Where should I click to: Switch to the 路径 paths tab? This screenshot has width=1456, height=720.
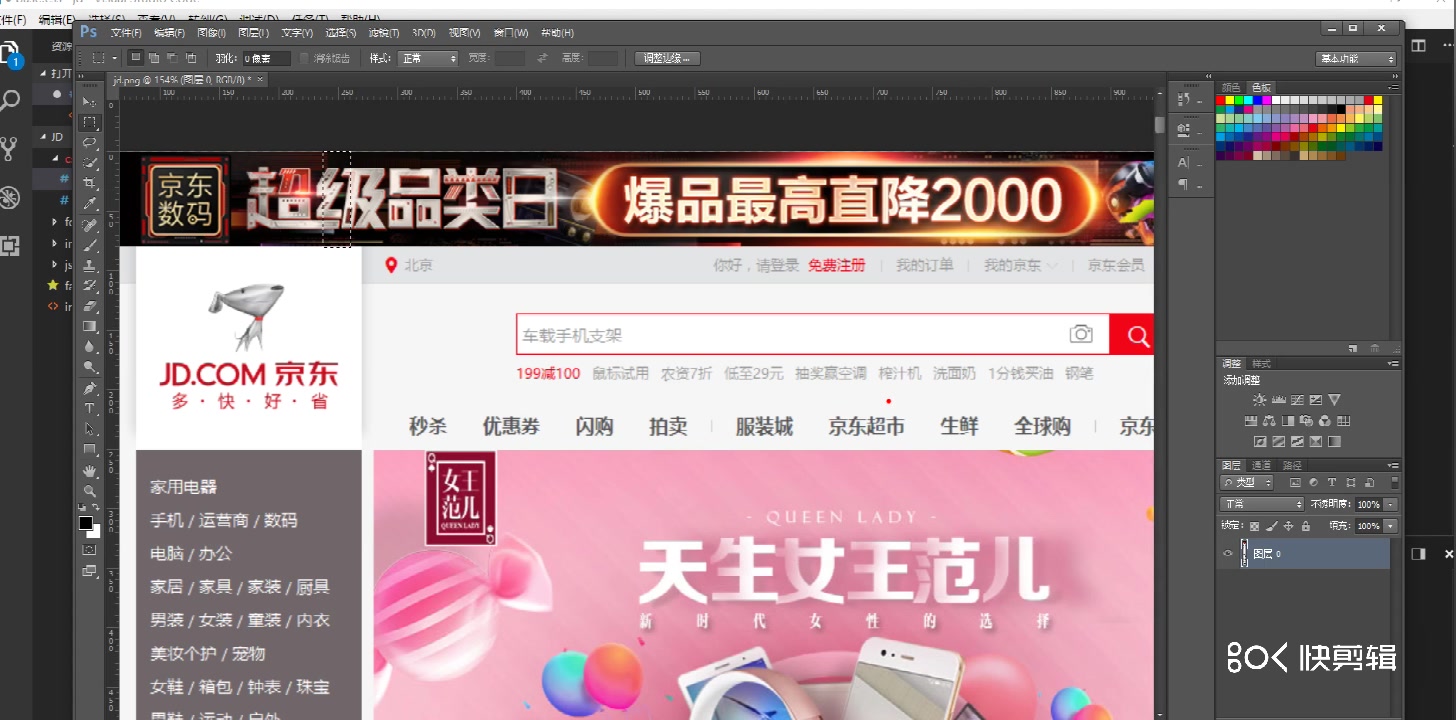click(x=1292, y=465)
